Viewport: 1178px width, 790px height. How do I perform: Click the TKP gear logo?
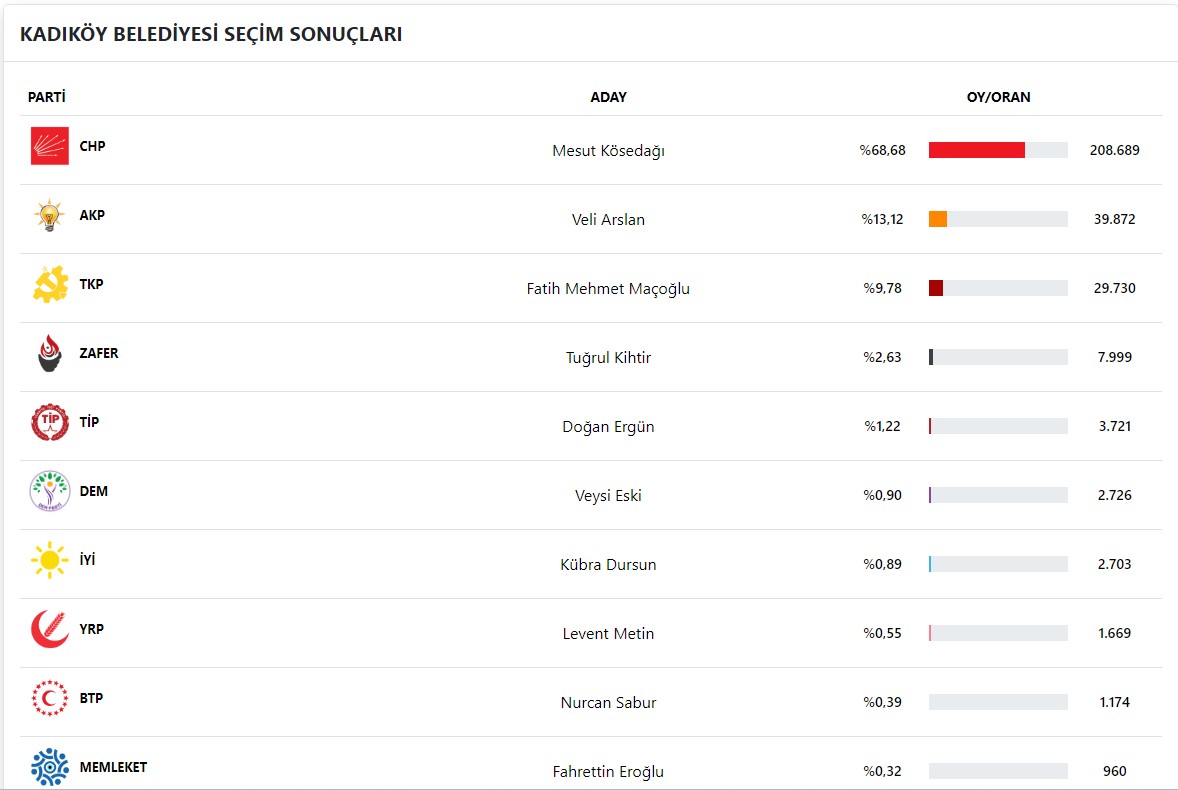click(50, 284)
